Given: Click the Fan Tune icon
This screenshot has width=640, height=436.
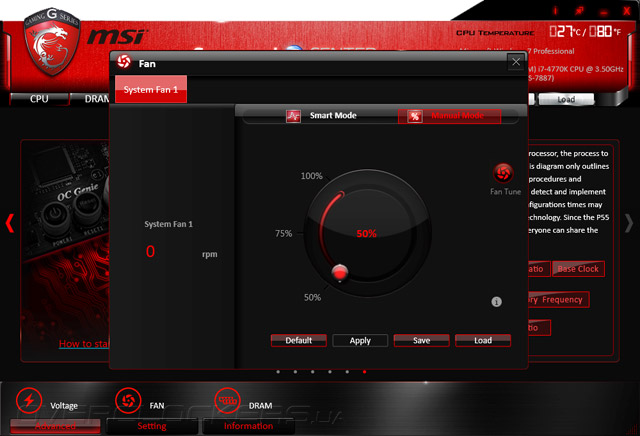Looking at the screenshot, I should click(503, 173).
